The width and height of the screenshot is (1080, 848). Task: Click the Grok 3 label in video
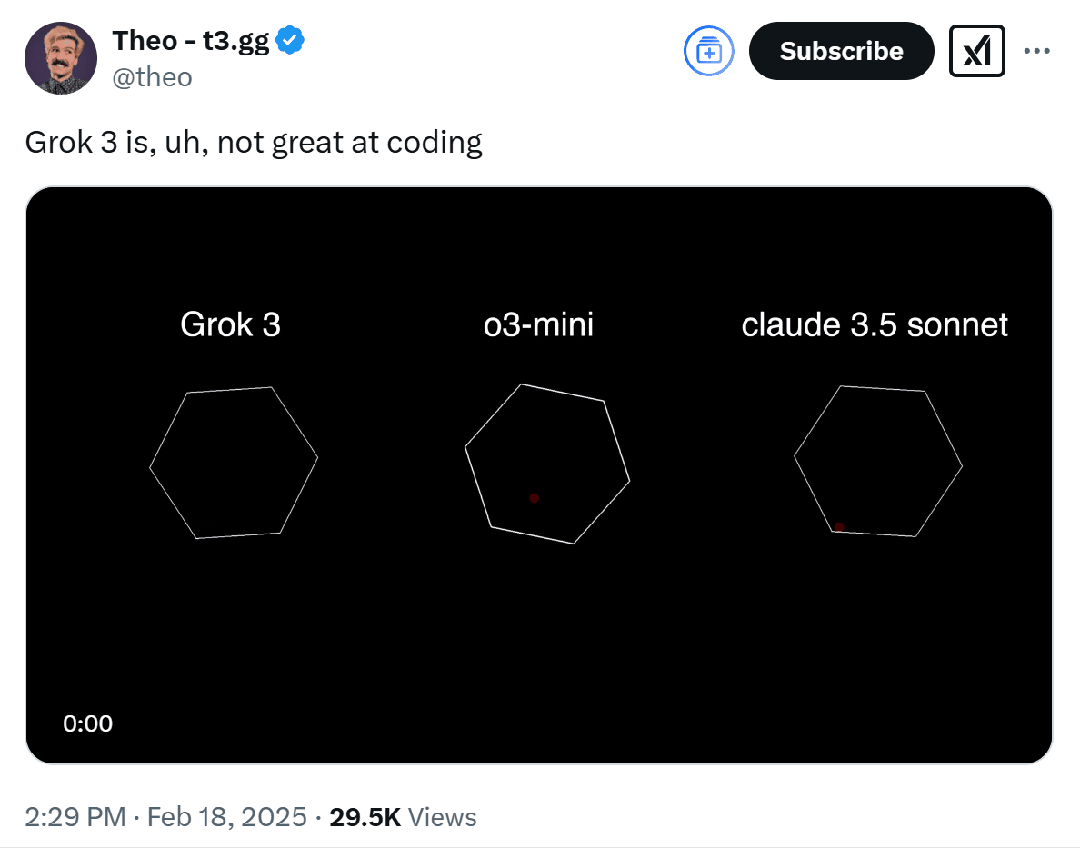(231, 324)
